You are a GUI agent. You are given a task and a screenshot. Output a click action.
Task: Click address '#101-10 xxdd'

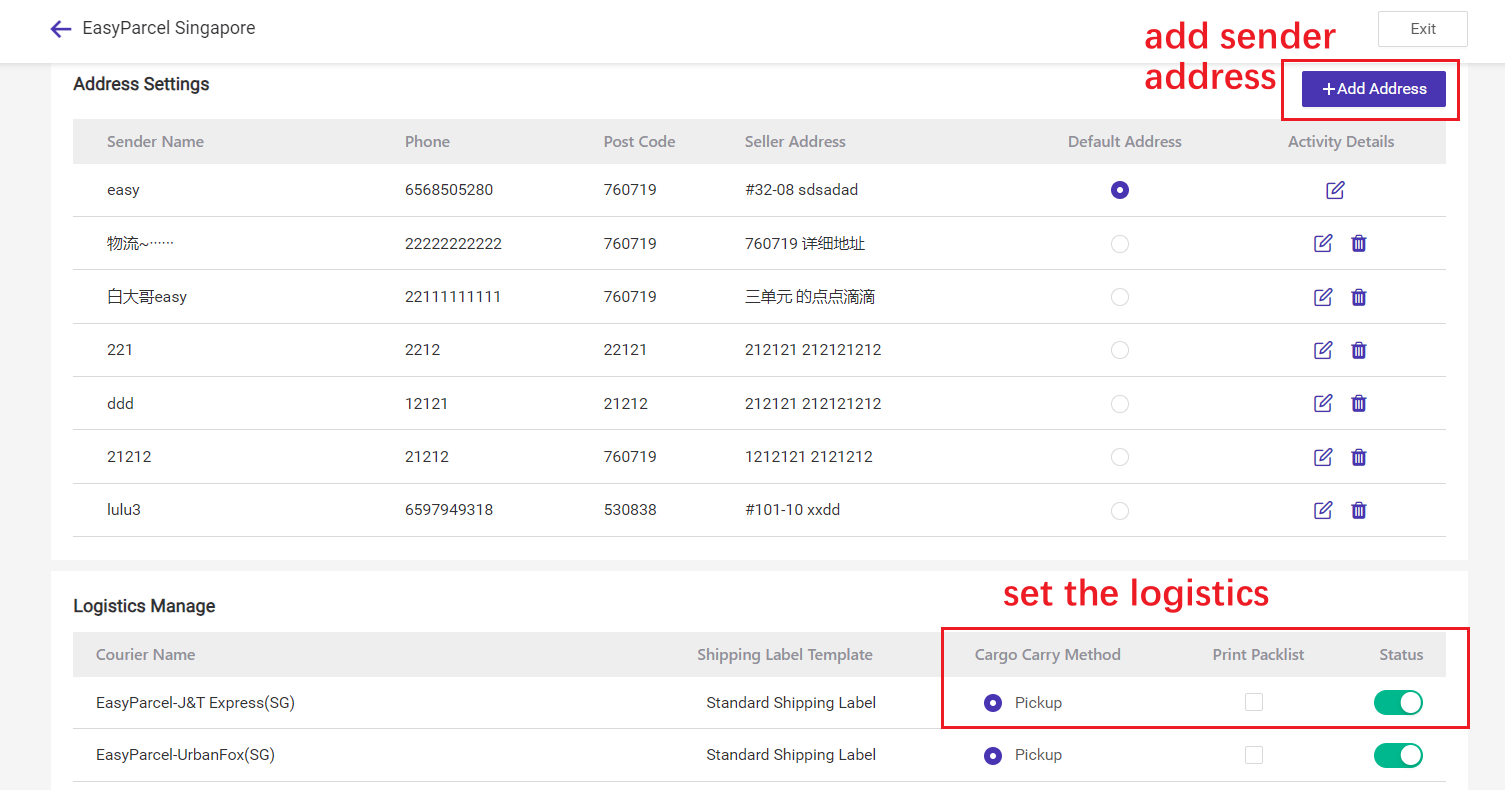click(x=793, y=510)
